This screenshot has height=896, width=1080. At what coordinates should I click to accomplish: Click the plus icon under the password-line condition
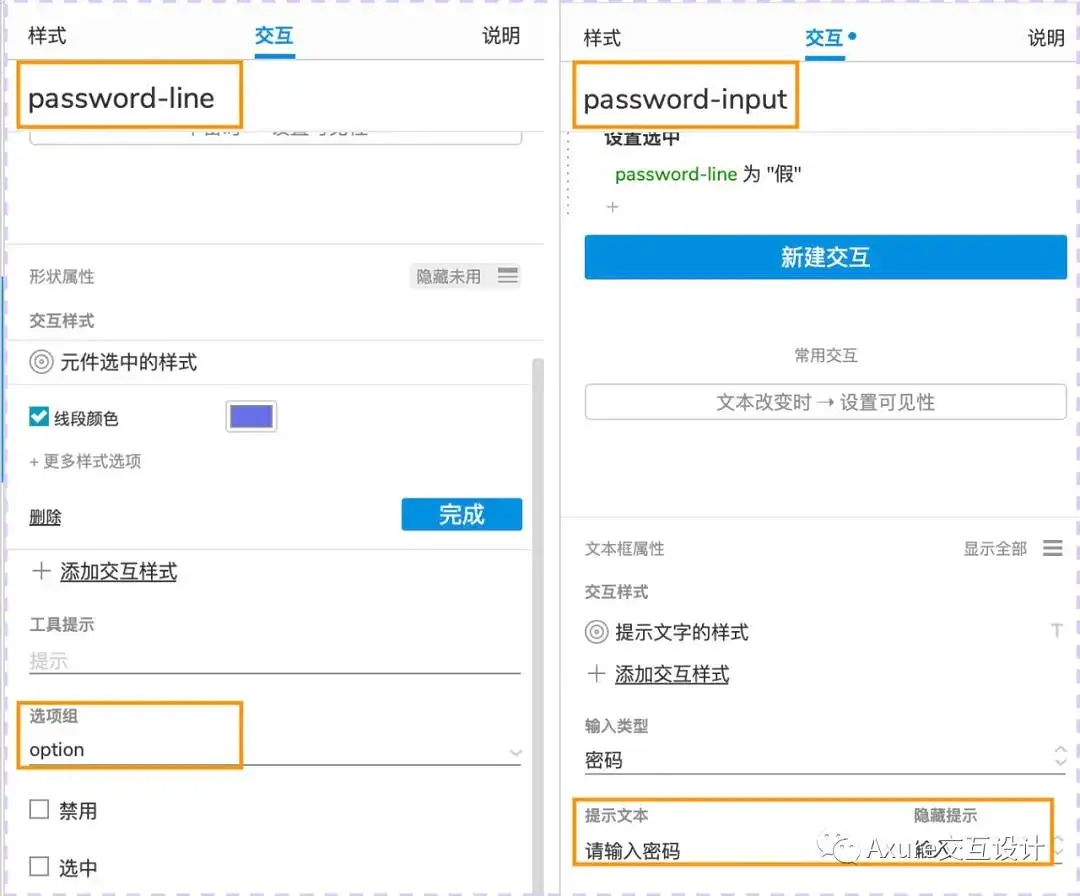coord(611,208)
